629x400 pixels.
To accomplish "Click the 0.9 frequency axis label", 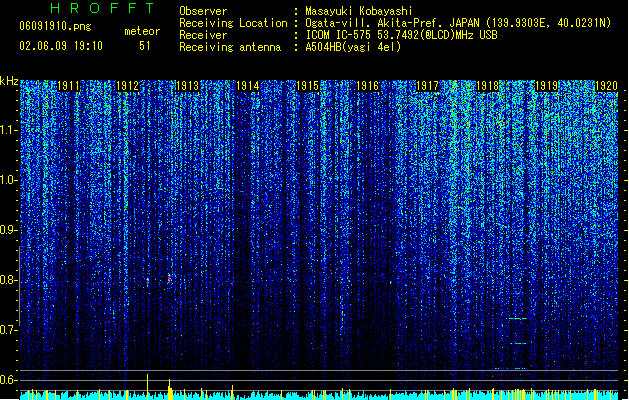I will 8,230.
